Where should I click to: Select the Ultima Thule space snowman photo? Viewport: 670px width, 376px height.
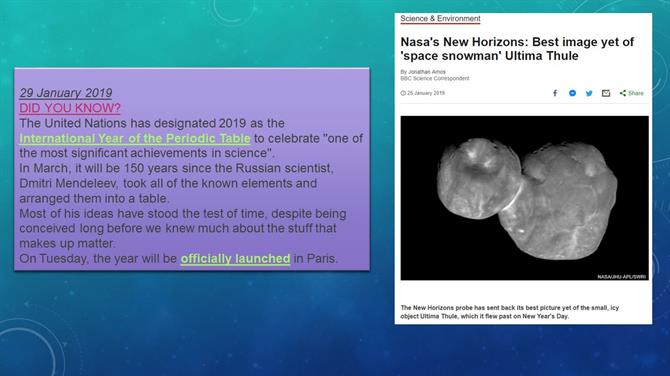524,198
